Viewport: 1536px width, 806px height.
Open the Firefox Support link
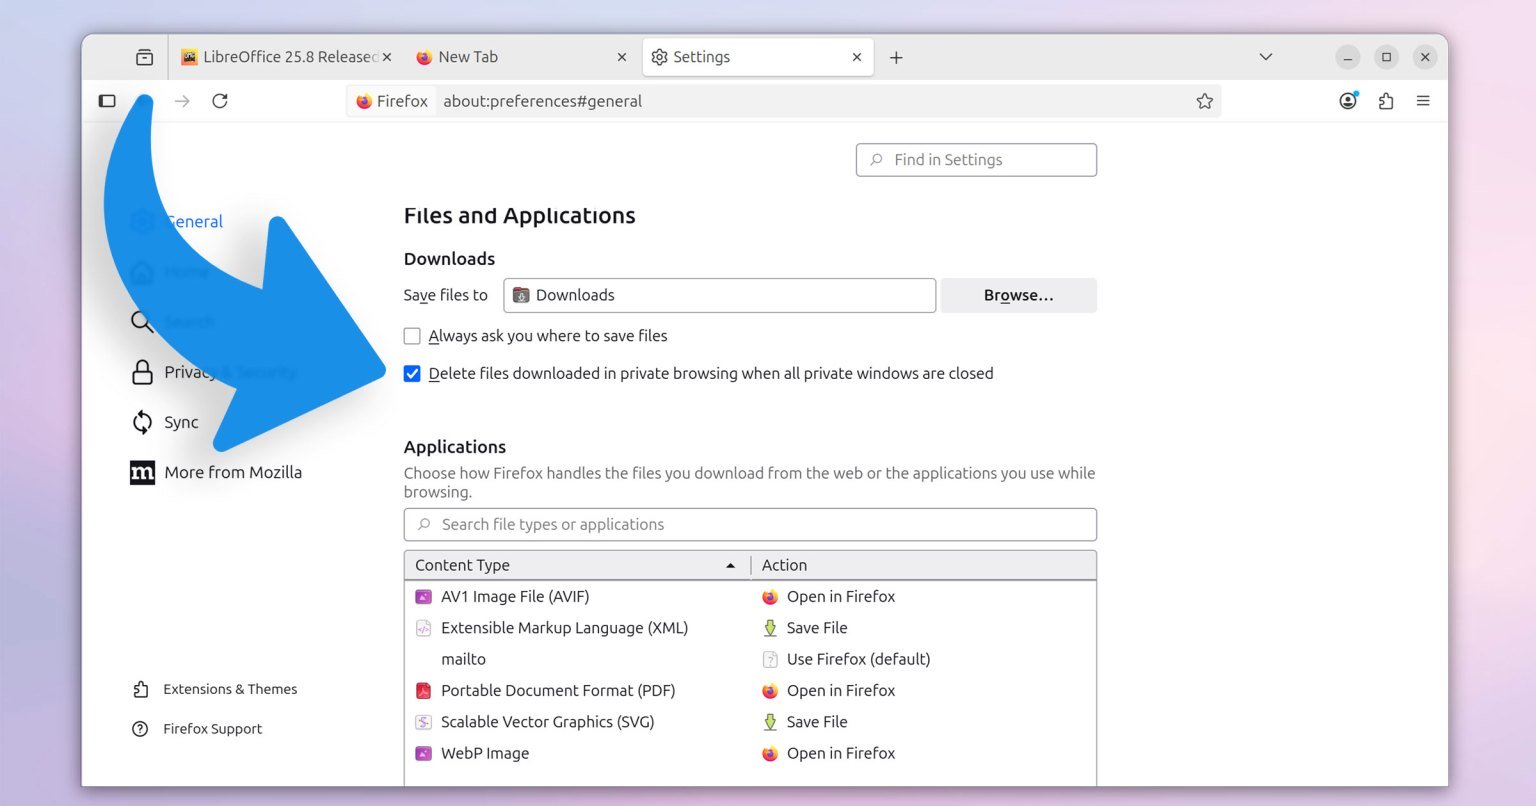[197, 729]
